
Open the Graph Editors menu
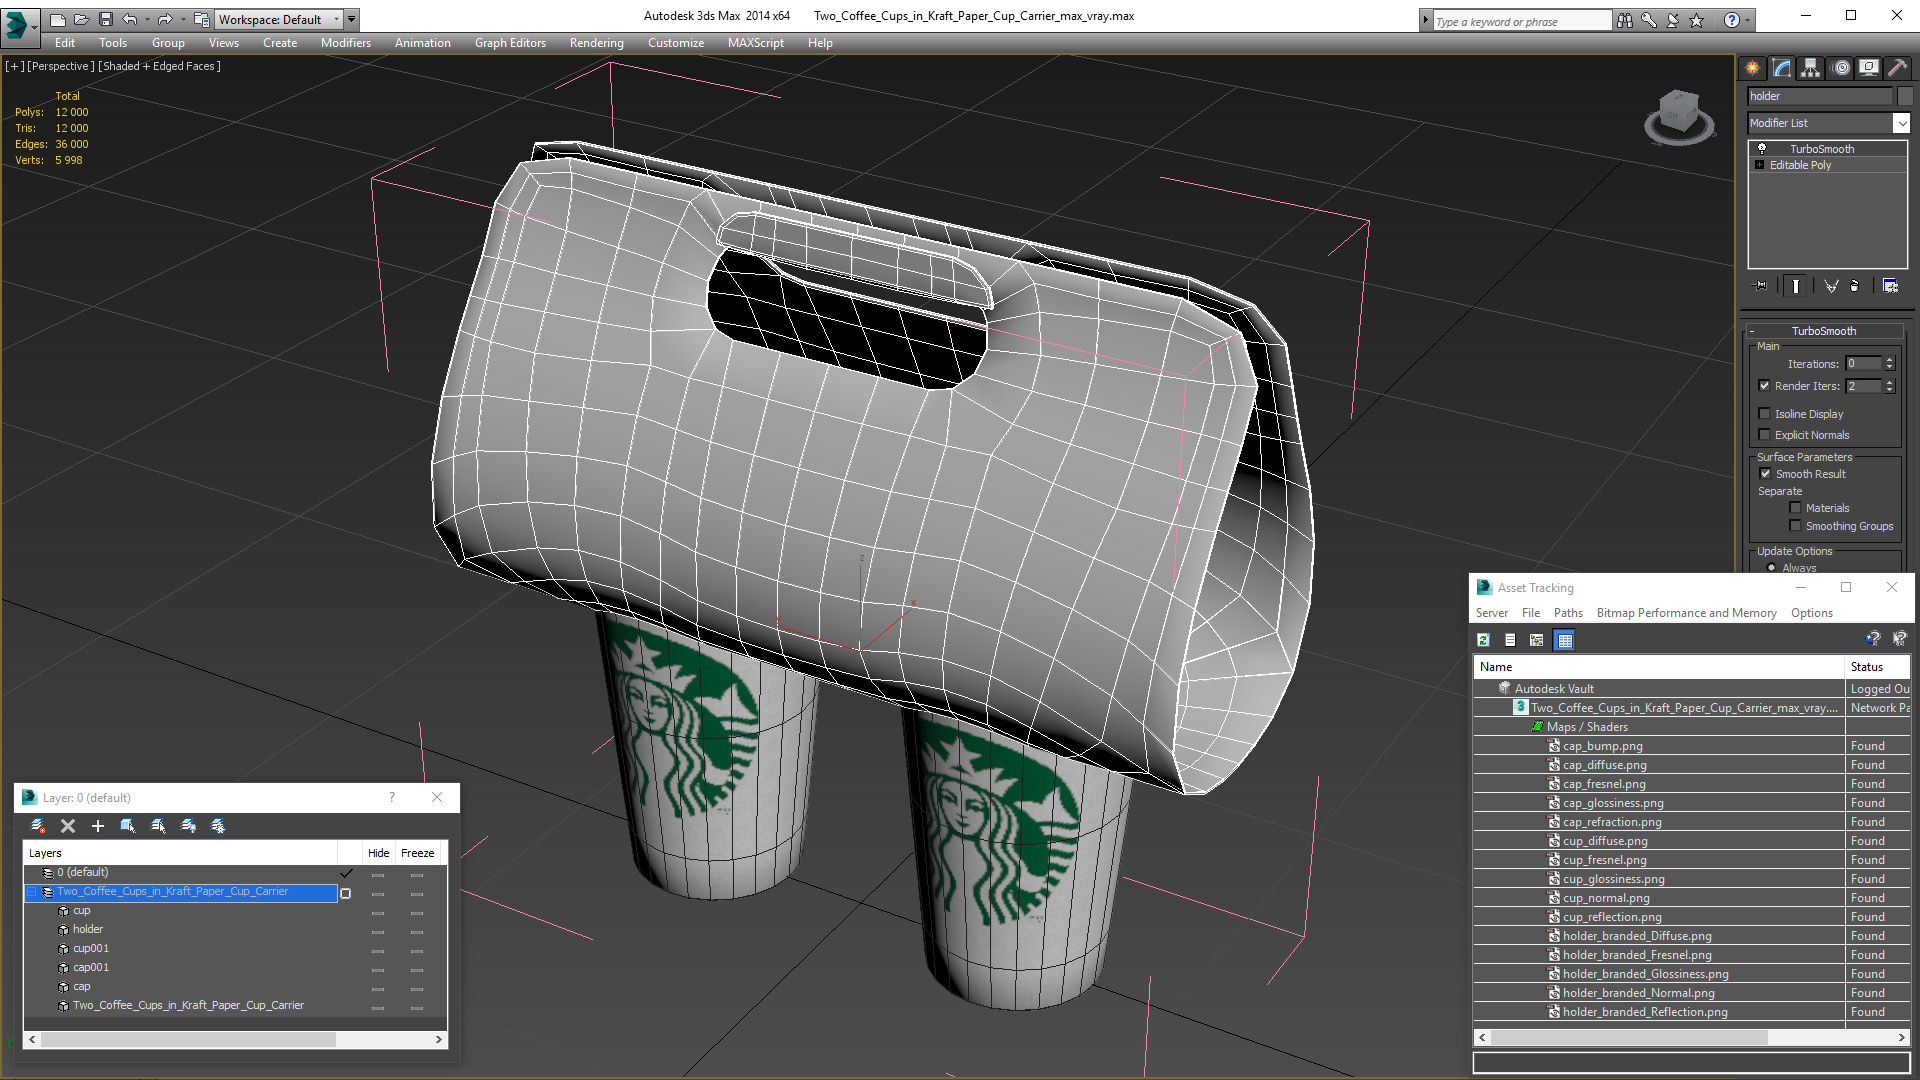pos(510,43)
